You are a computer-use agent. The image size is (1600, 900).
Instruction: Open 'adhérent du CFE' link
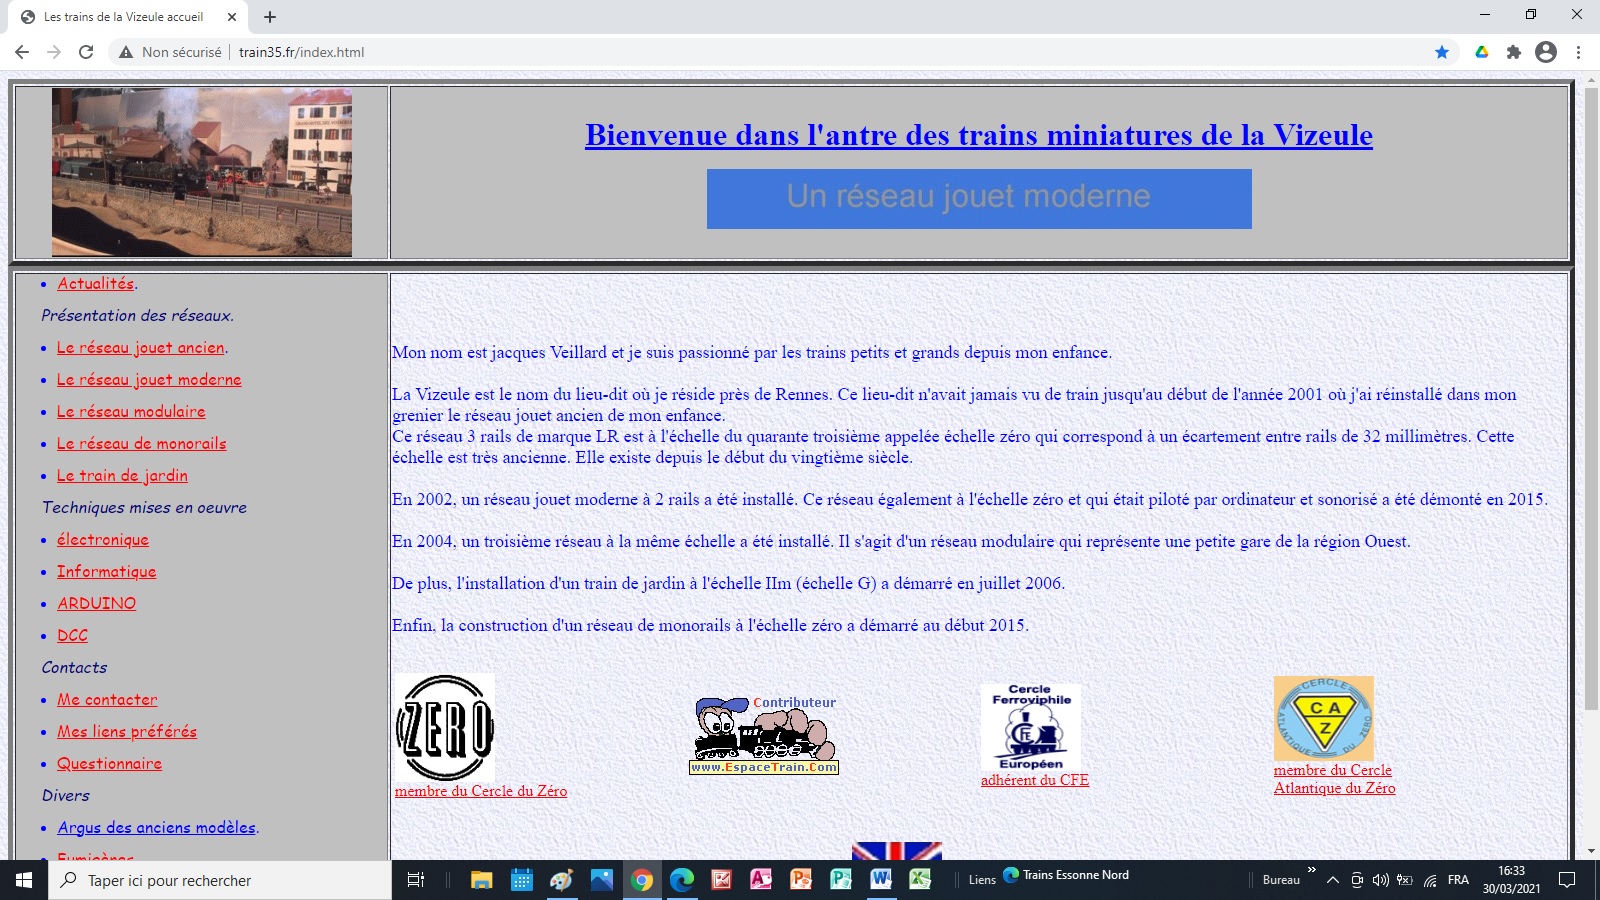pyautogui.click(x=1035, y=780)
